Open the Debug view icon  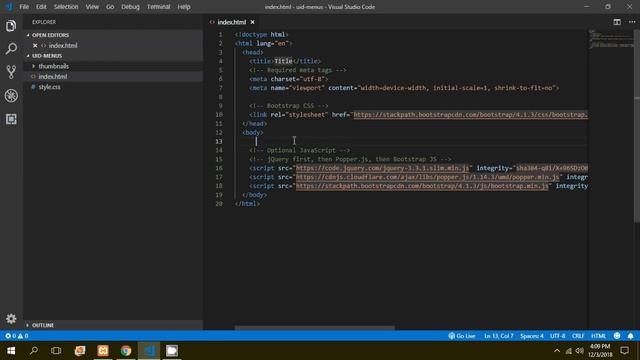tap(11, 96)
